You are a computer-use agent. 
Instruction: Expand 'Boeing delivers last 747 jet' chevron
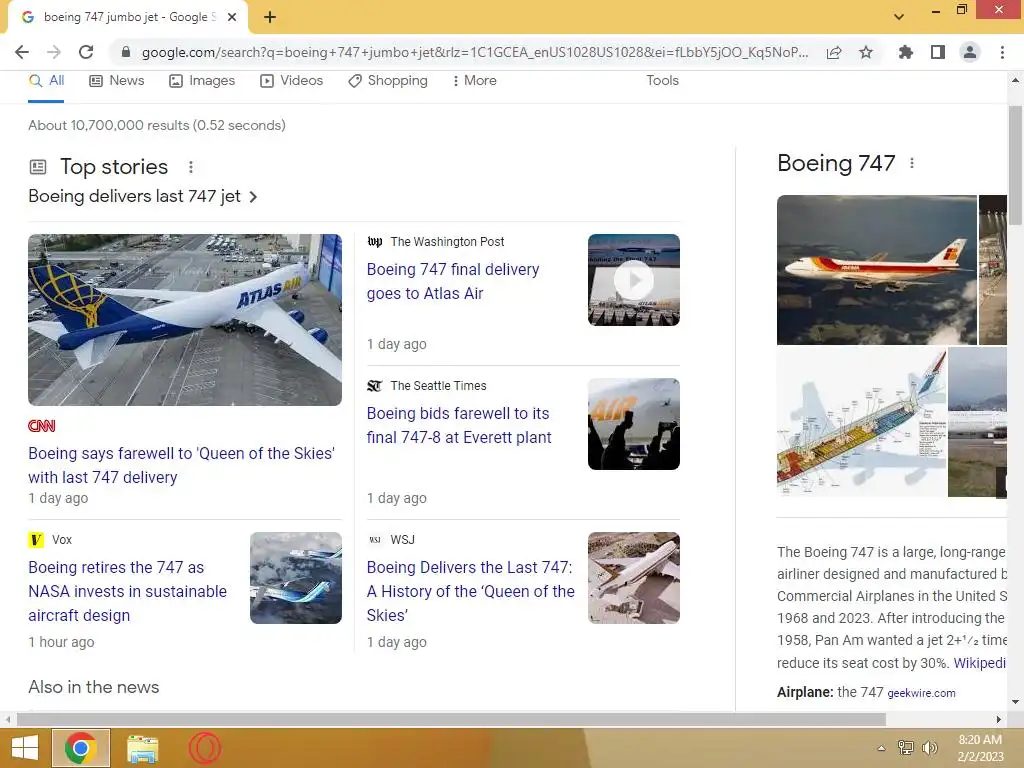[253, 197]
